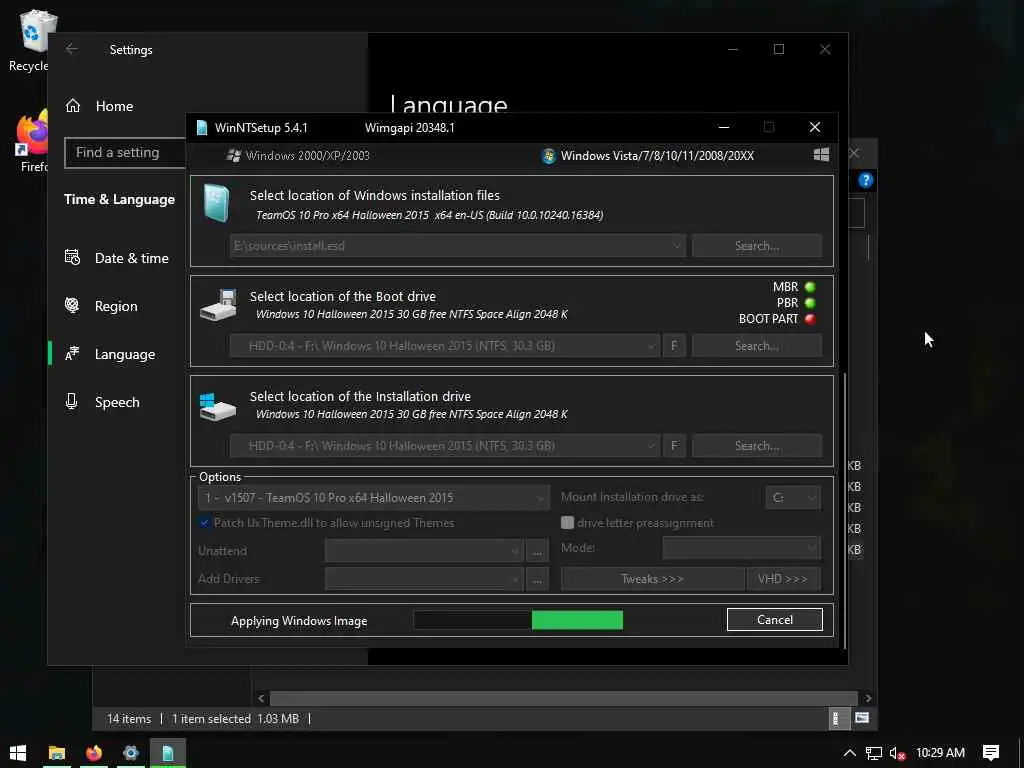Toggle drive letter preassignment checkbox
The width and height of the screenshot is (1024, 768).
coord(567,522)
